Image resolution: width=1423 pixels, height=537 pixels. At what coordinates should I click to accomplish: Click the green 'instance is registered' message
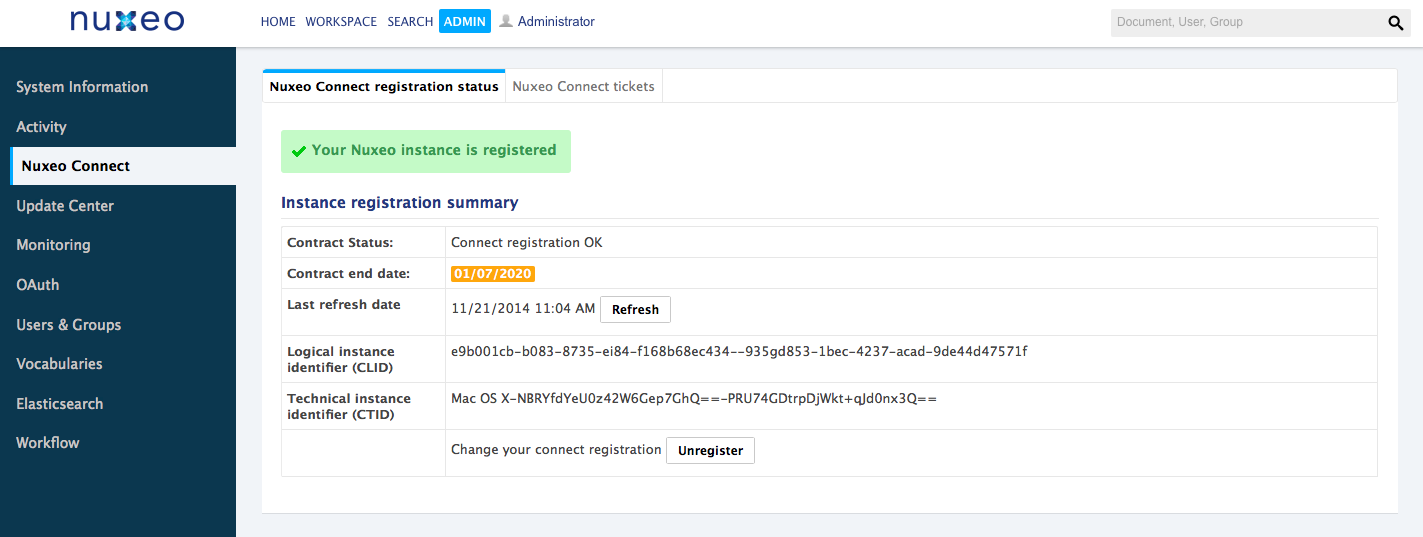(x=426, y=151)
